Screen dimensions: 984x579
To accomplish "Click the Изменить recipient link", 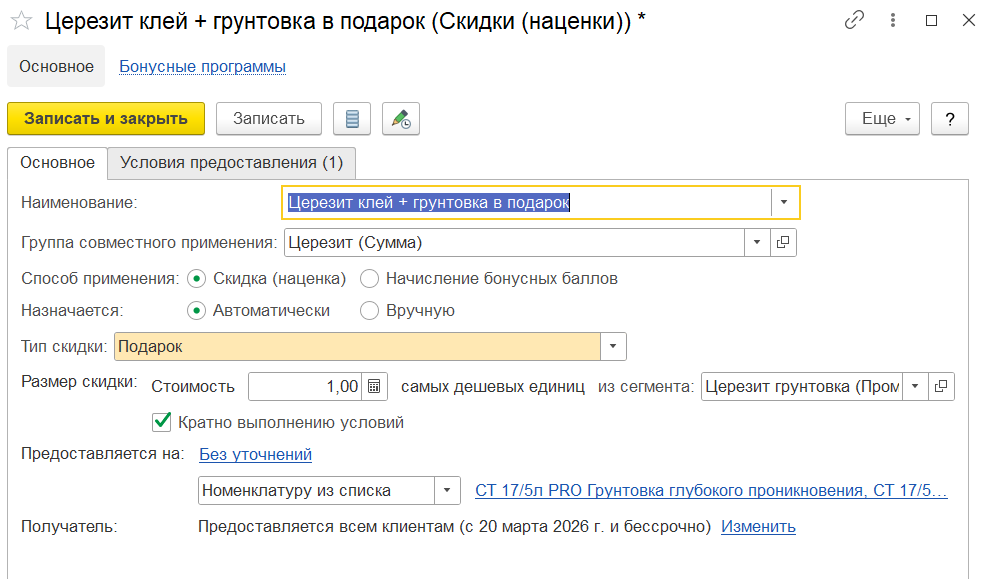I will (x=758, y=527).
